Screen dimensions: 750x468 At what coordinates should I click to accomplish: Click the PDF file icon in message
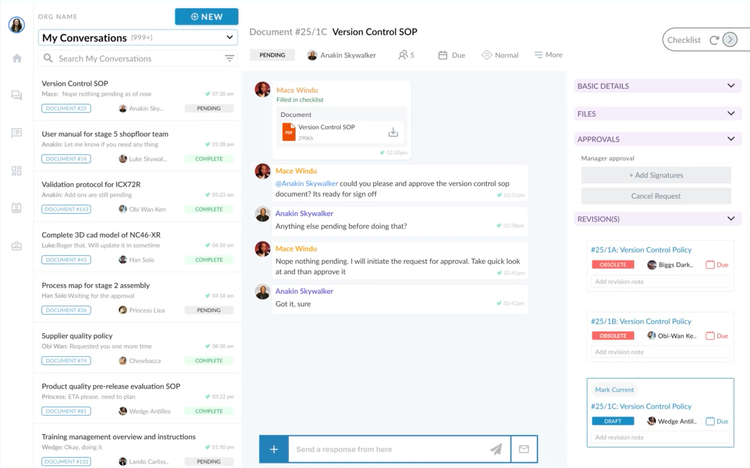point(289,132)
